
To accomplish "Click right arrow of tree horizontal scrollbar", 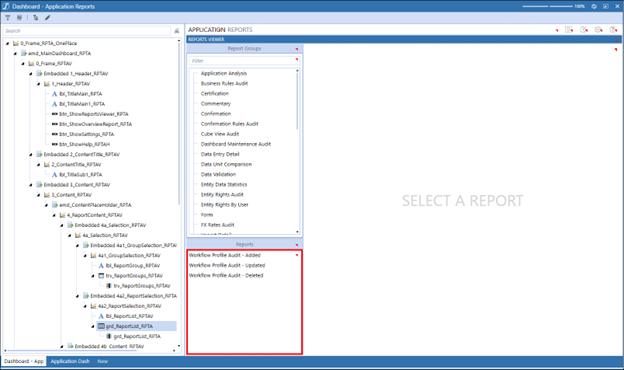I will [x=174, y=351].
